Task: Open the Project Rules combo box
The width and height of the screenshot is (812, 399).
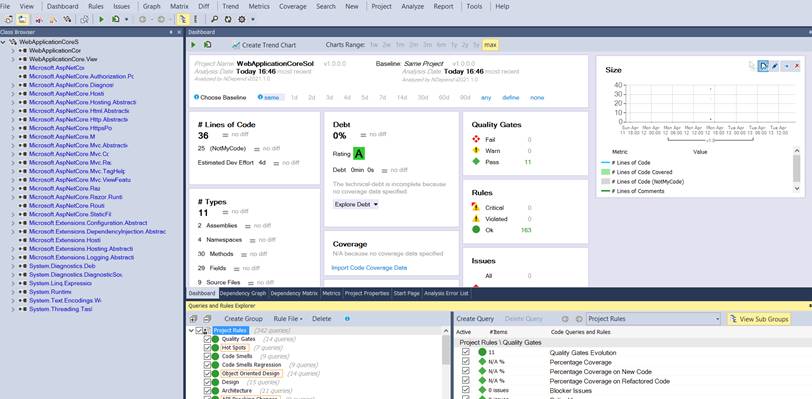Action: 654,319
